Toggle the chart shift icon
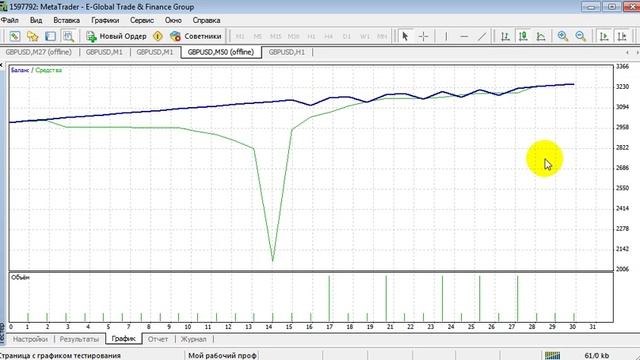The image size is (640, 360). [622, 36]
